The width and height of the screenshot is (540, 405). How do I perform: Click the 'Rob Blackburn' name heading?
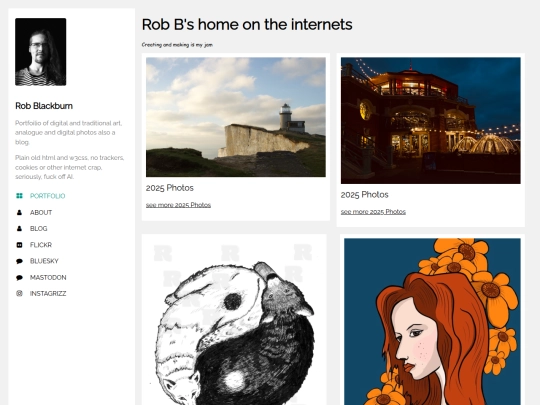44,106
